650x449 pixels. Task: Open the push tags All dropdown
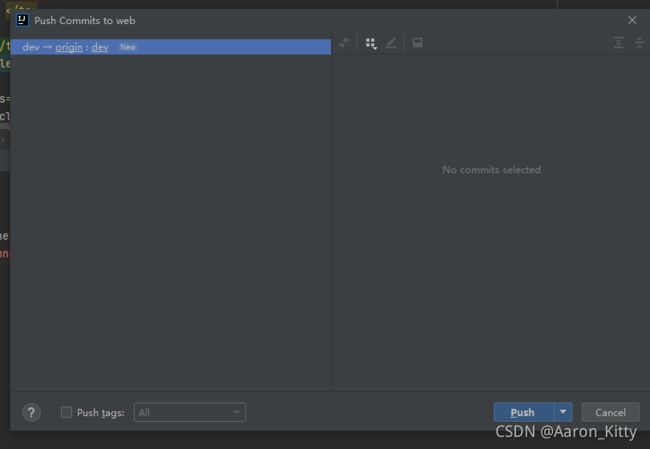click(x=190, y=412)
